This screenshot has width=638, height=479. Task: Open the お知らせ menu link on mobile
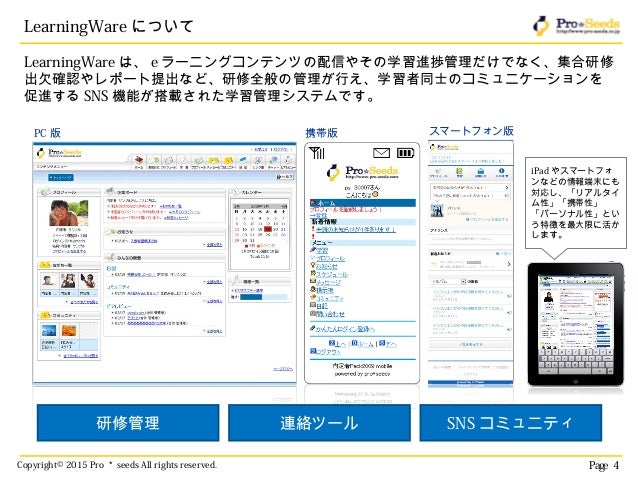point(327,267)
